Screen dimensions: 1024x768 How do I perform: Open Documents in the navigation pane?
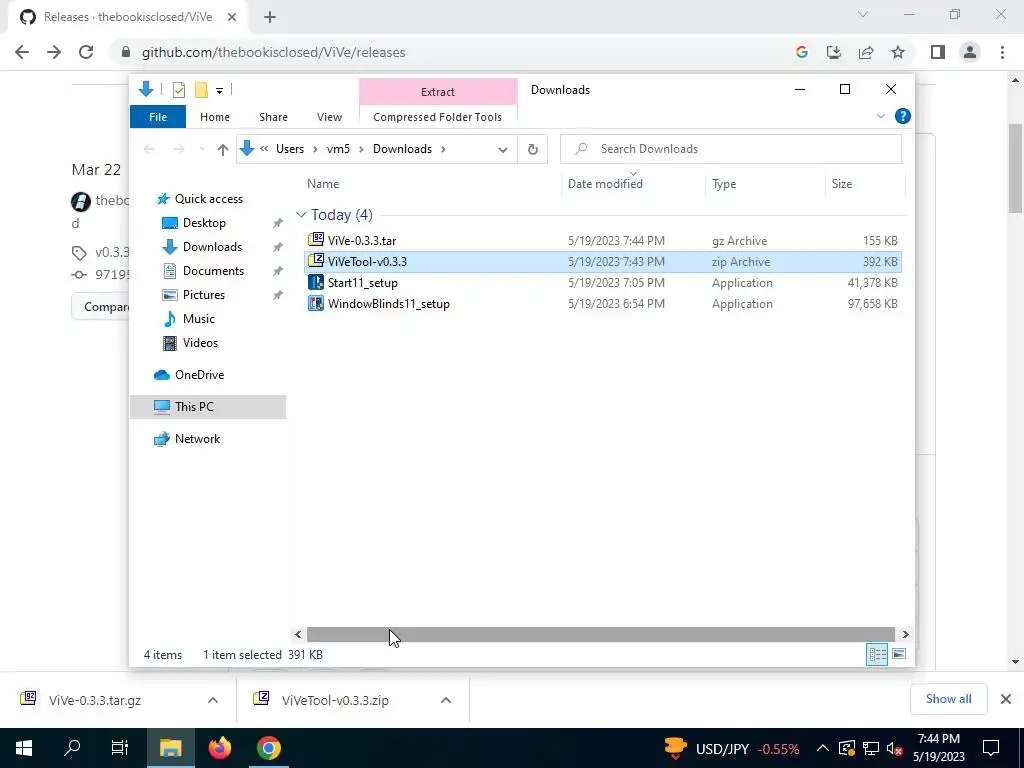(213, 271)
